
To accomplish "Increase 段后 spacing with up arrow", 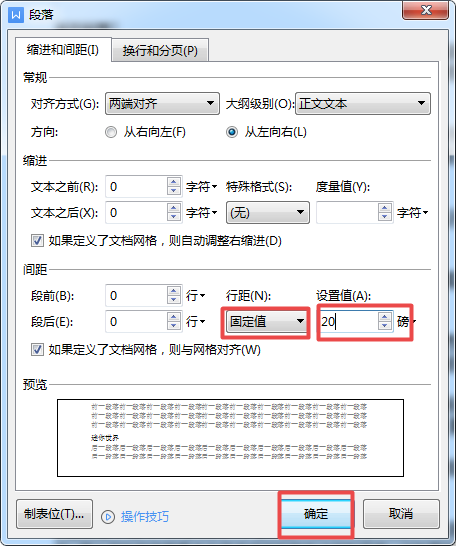I will point(174,317).
